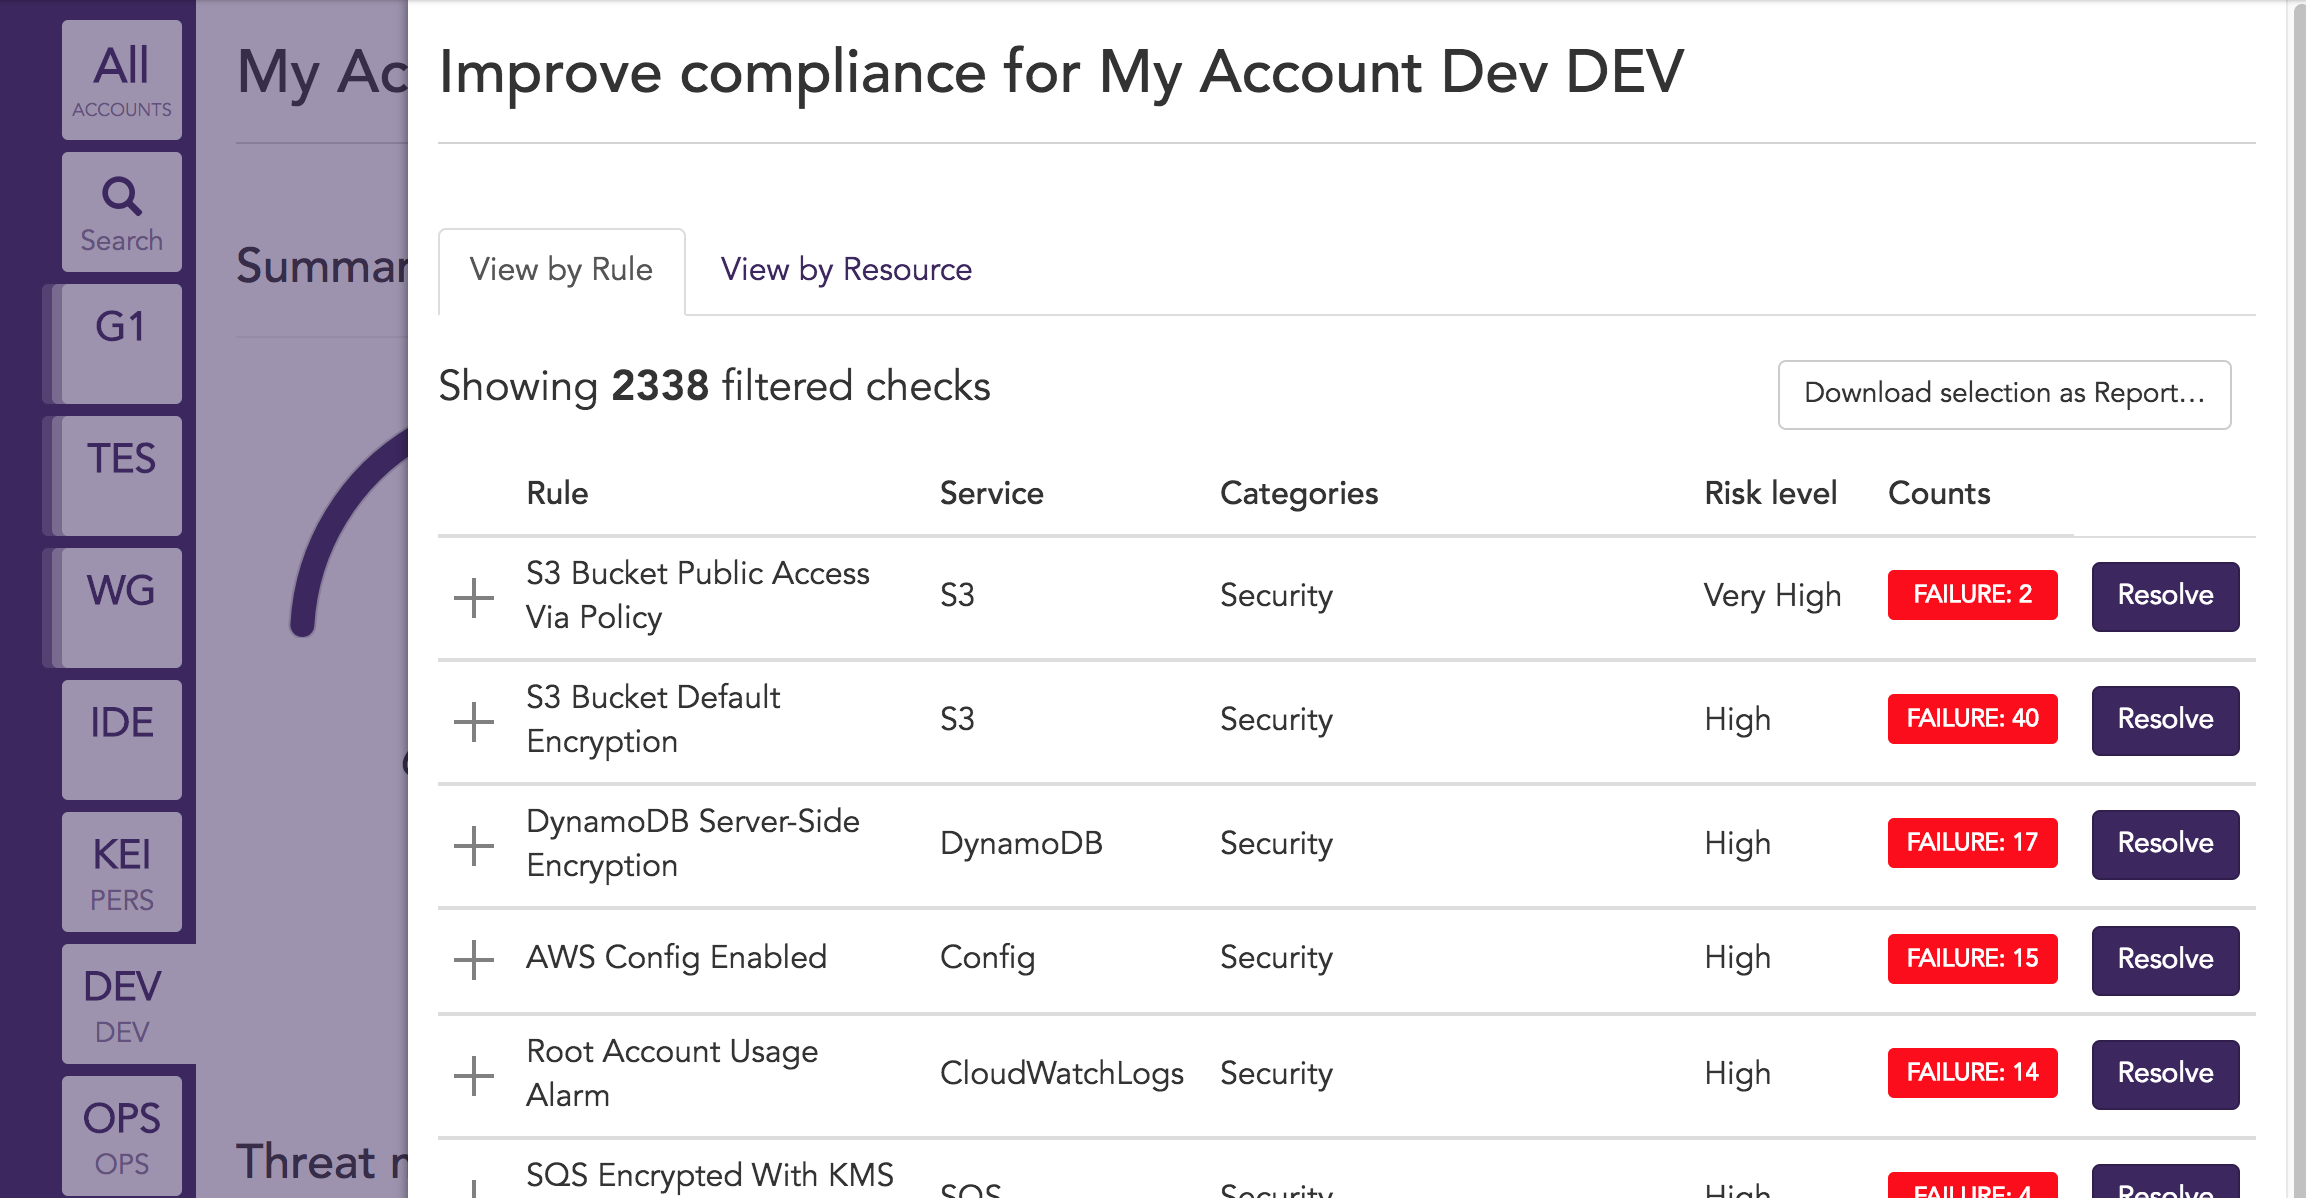Viewport: 2306px width, 1198px height.
Task: Click the red FAILURE: 40 badge
Action: [x=1972, y=718]
